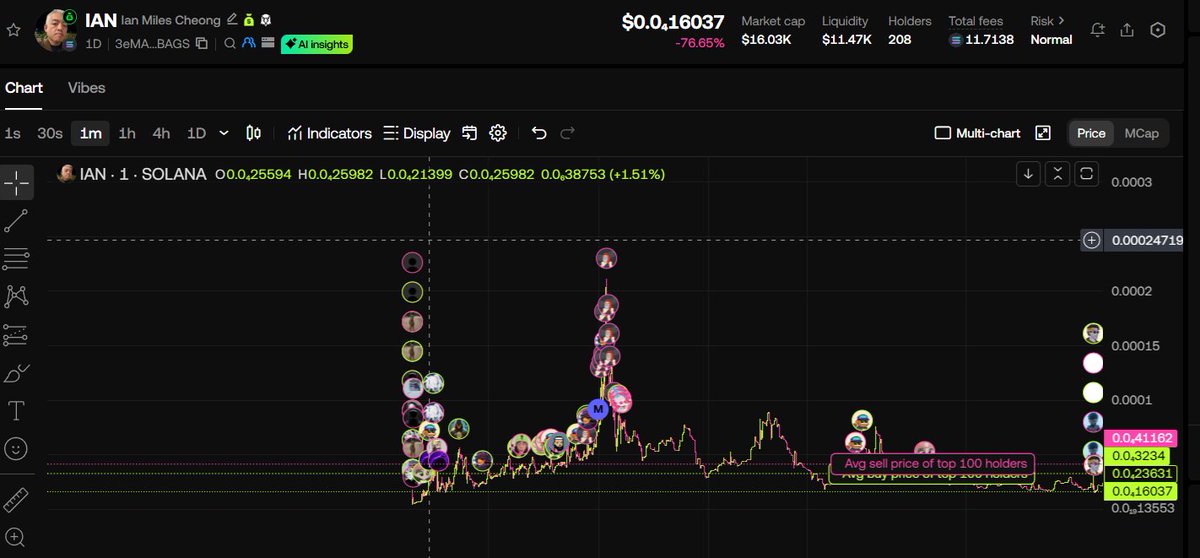The width and height of the screenshot is (1200, 558).
Task: Activate the zoom in magnifier tool
Action: pos(17,537)
